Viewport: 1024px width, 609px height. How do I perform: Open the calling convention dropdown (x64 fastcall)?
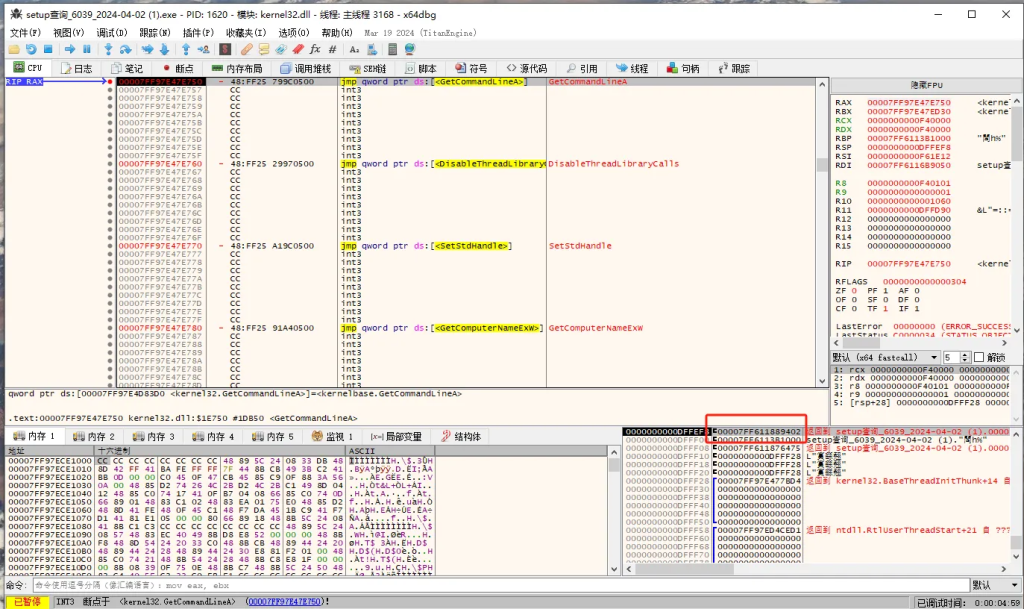coord(883,357)
